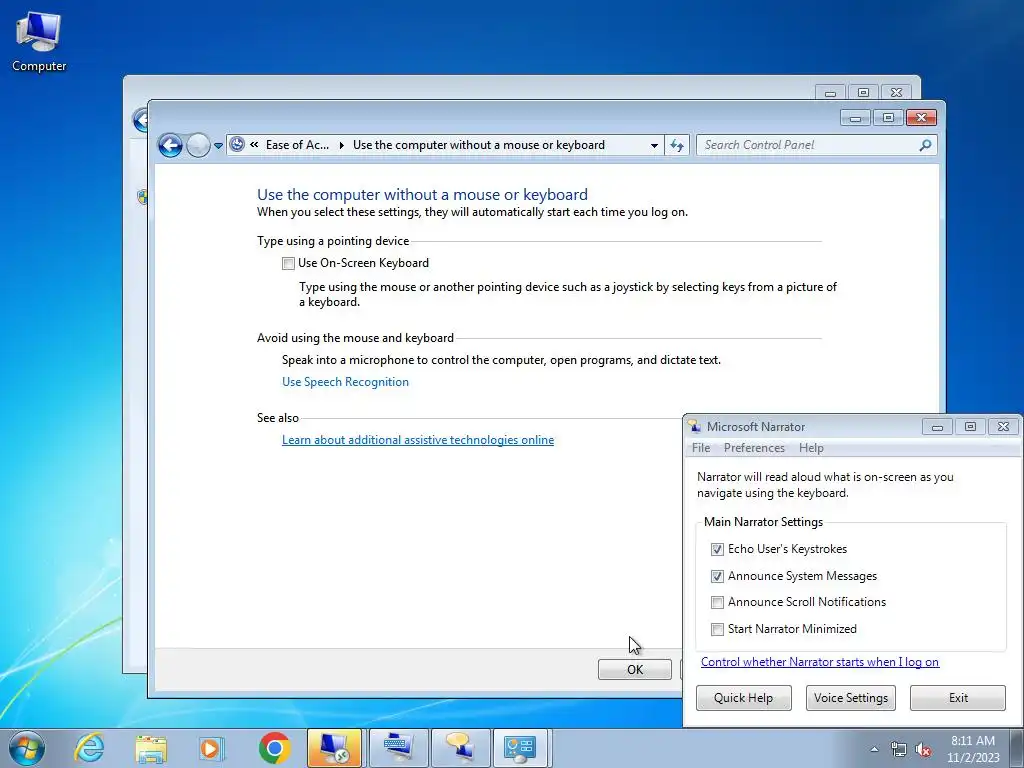Enable Use On-Screen Keyboard checkbox
Image resolution: width=1024 pixels, height=768 pixels.
288,263
